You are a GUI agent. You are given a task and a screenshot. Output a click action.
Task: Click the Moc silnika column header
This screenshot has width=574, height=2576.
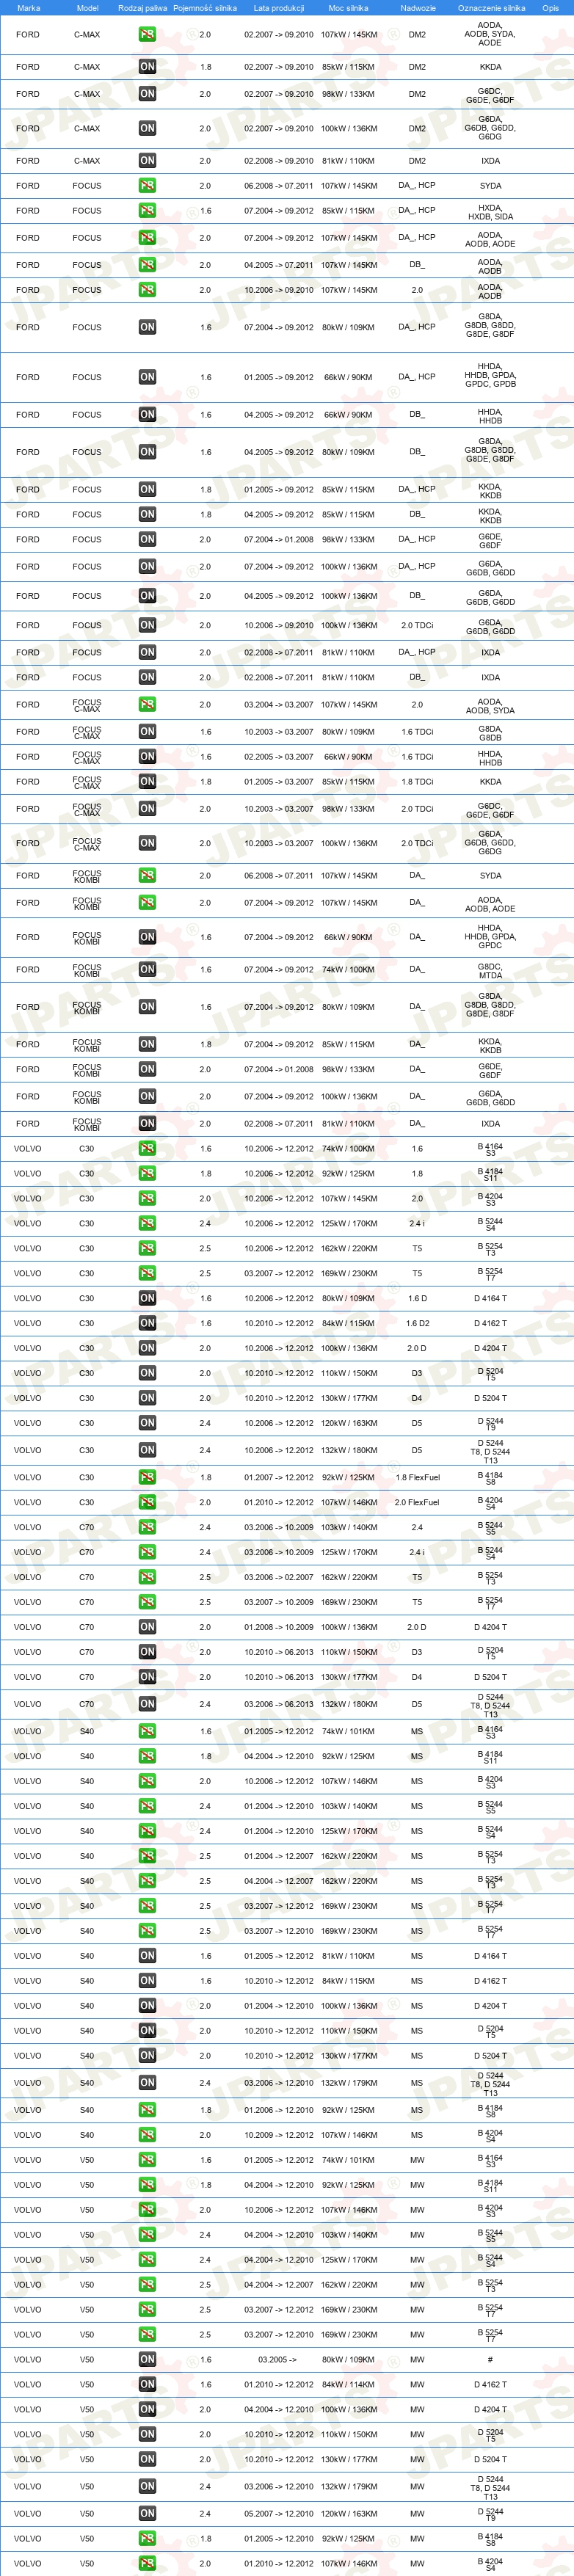tap(348, 8)
